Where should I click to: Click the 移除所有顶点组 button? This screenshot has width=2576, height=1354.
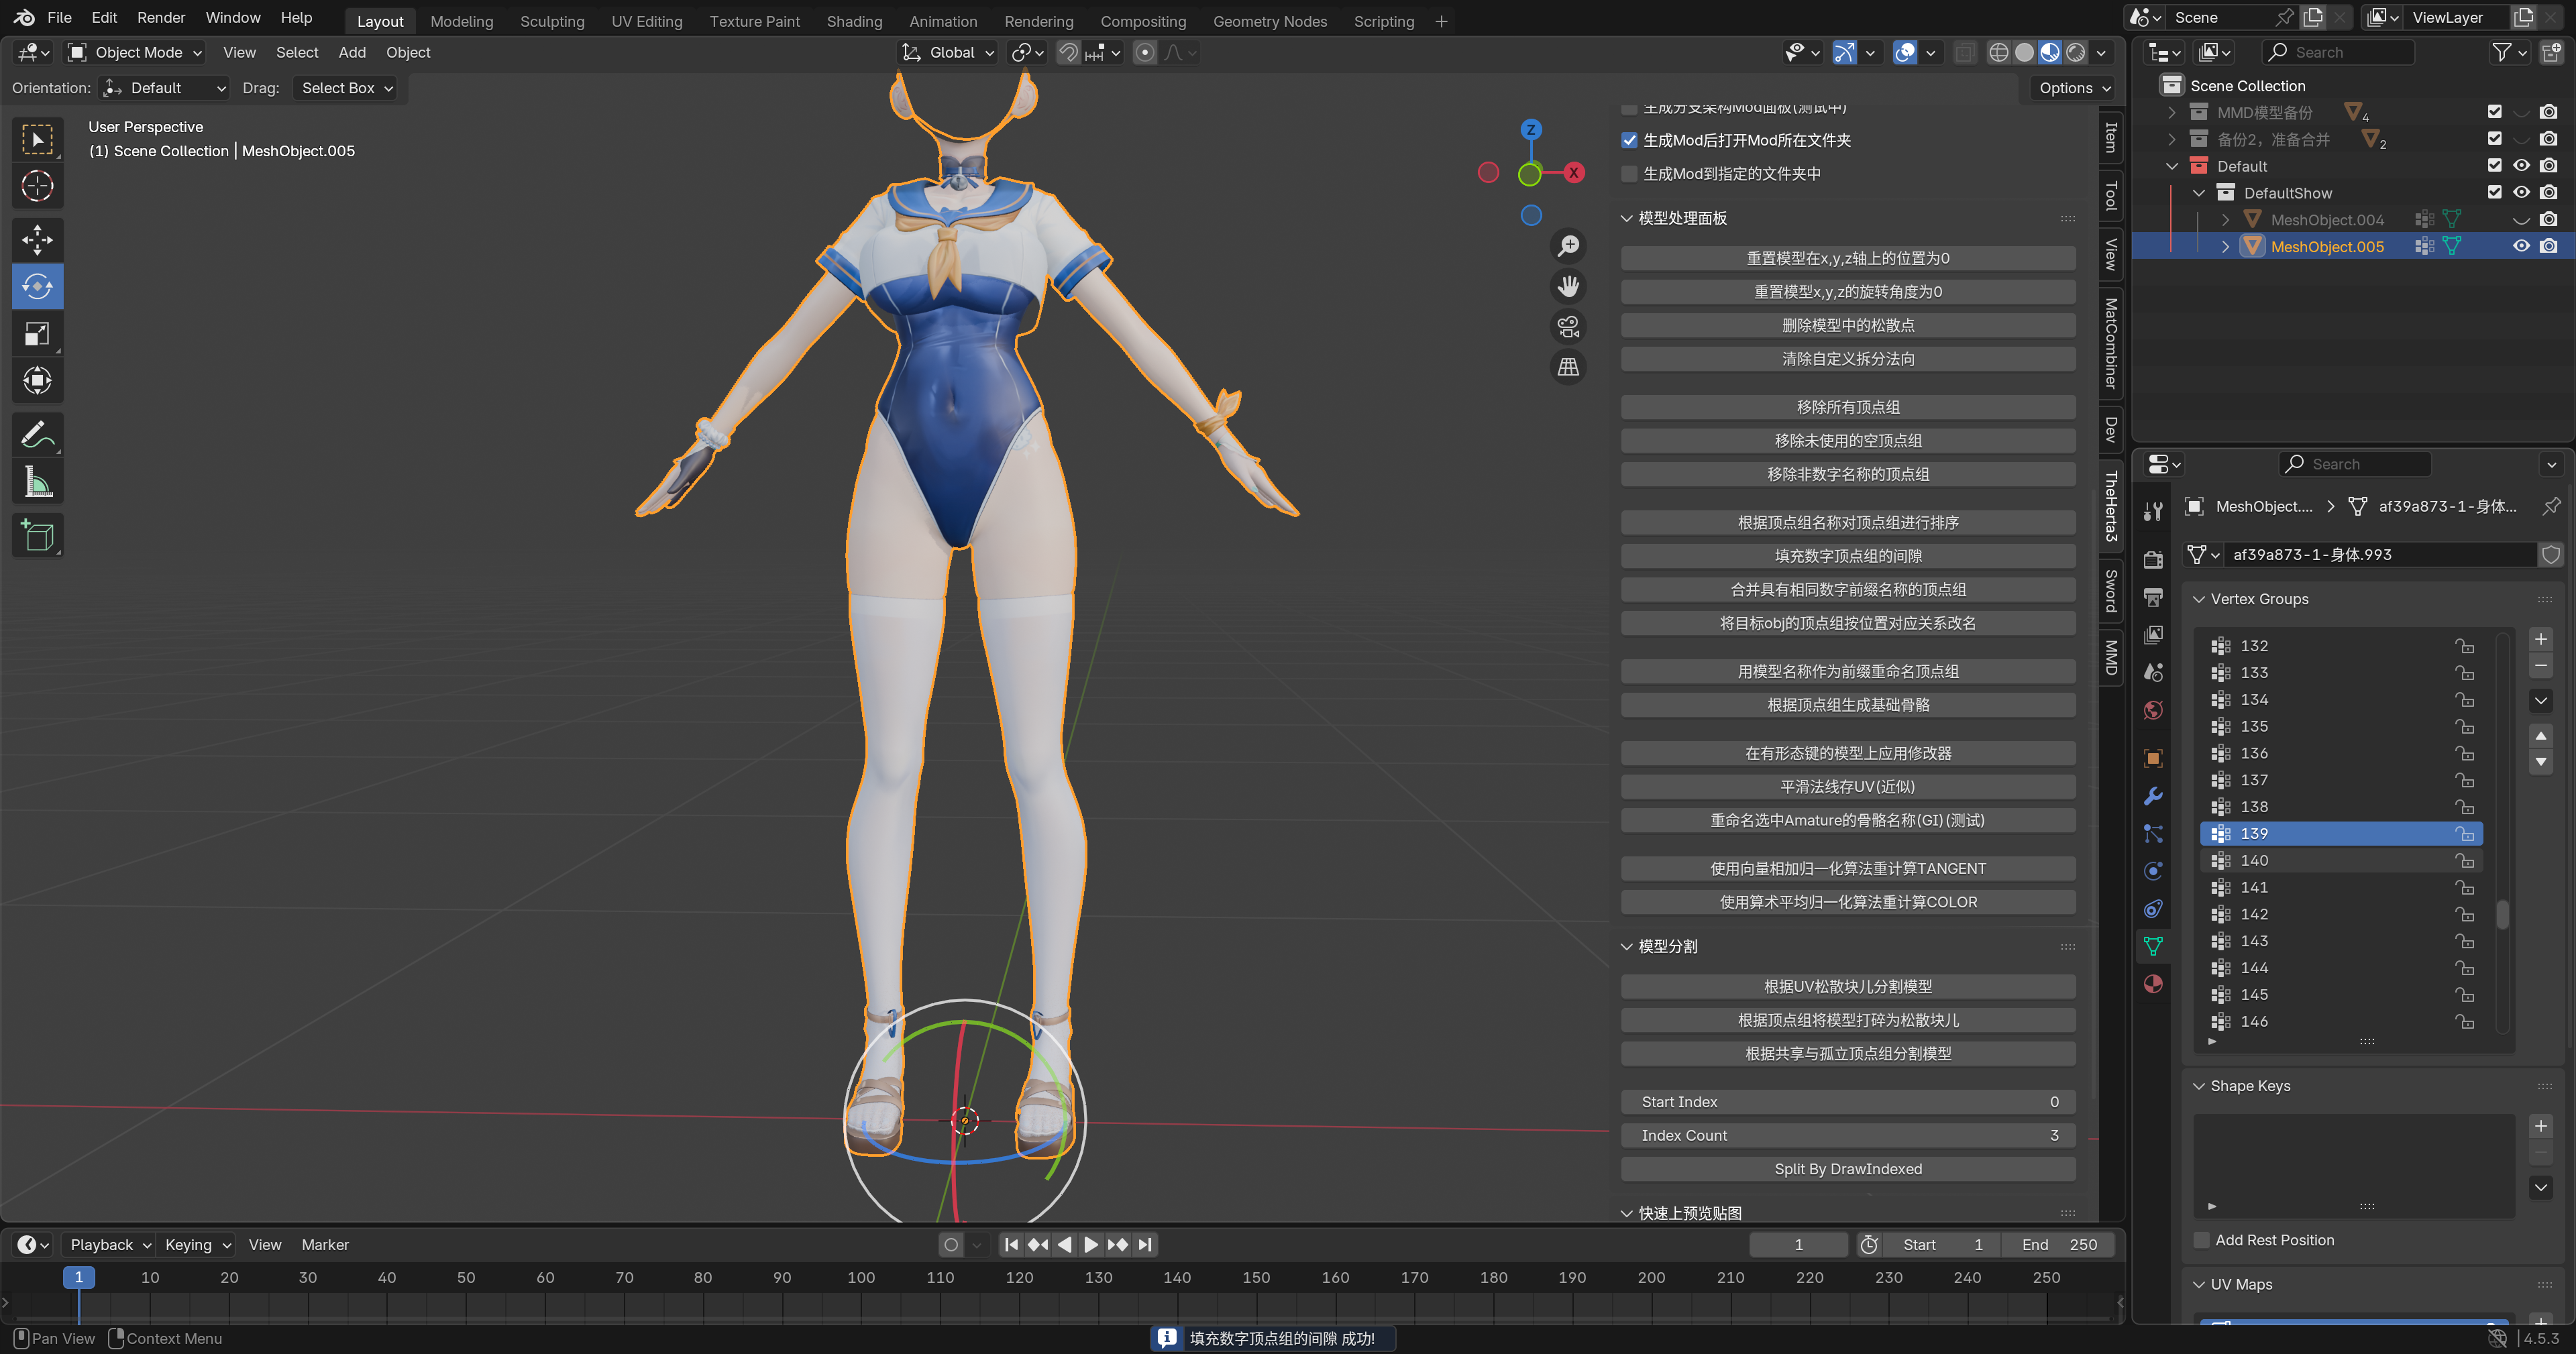[1847, 407]
